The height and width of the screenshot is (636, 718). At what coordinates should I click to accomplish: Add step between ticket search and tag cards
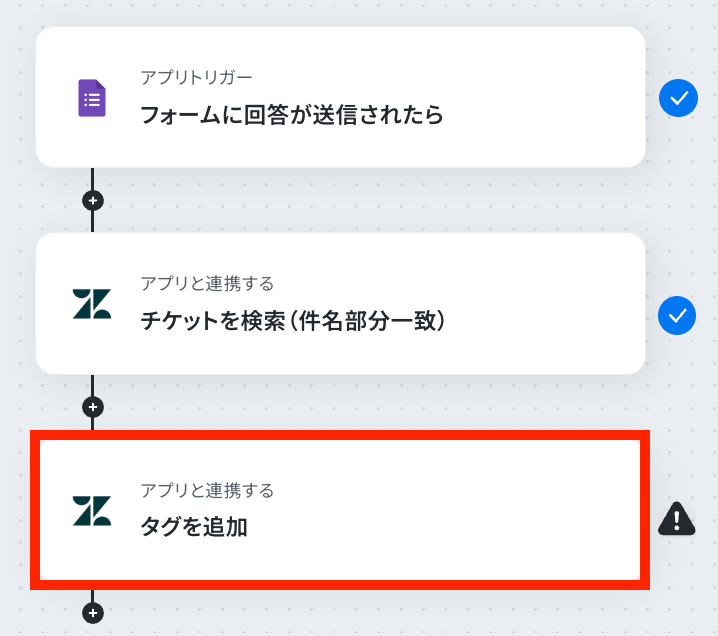pos(93,407)
